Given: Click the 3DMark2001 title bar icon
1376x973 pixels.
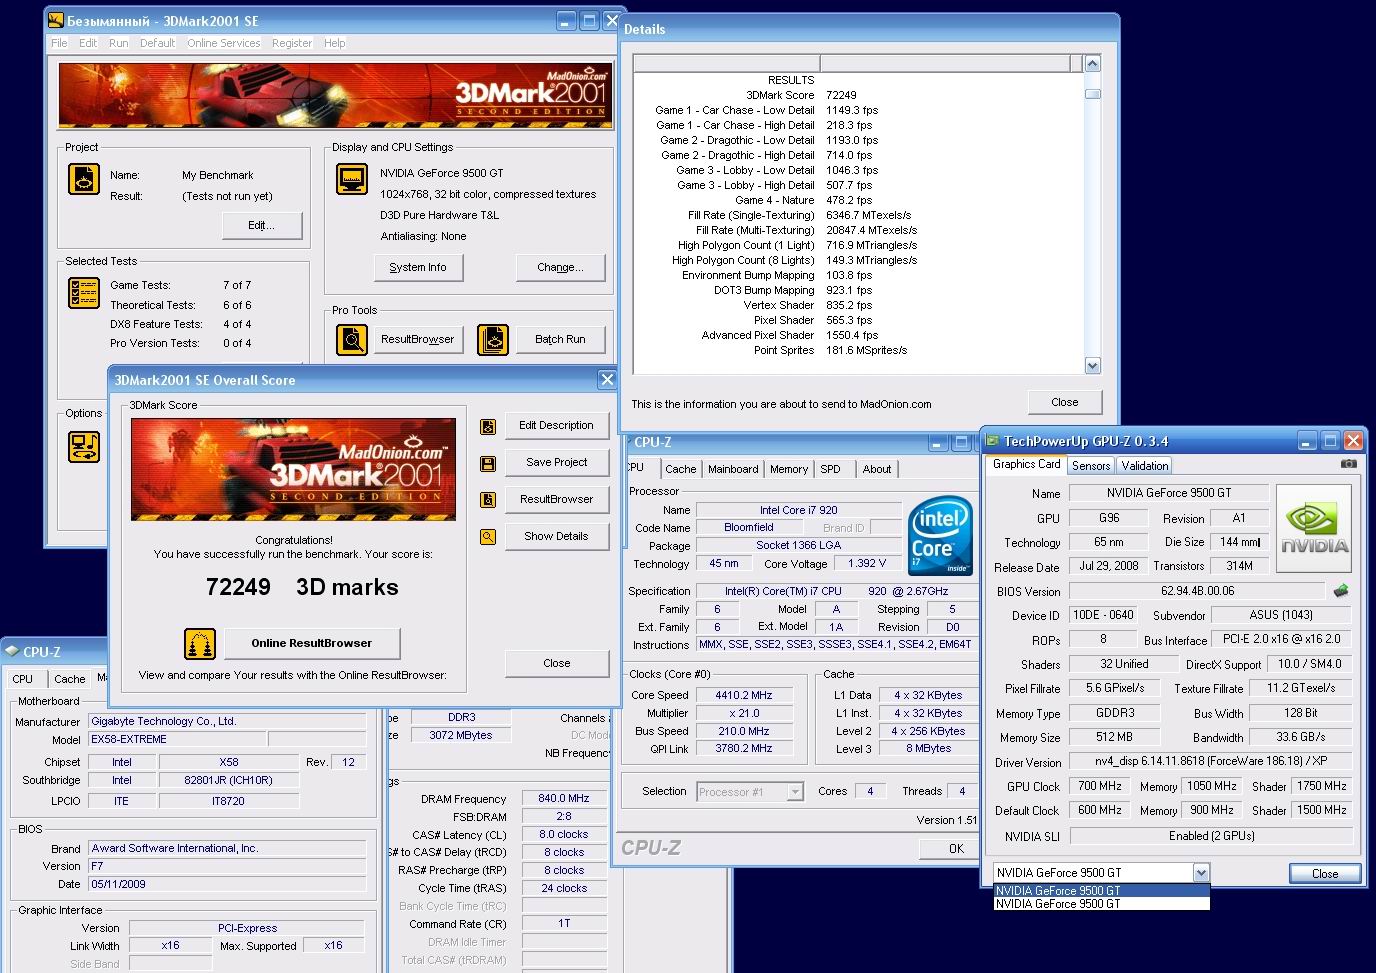Looking at the screenshot, I should pos(56,20).
